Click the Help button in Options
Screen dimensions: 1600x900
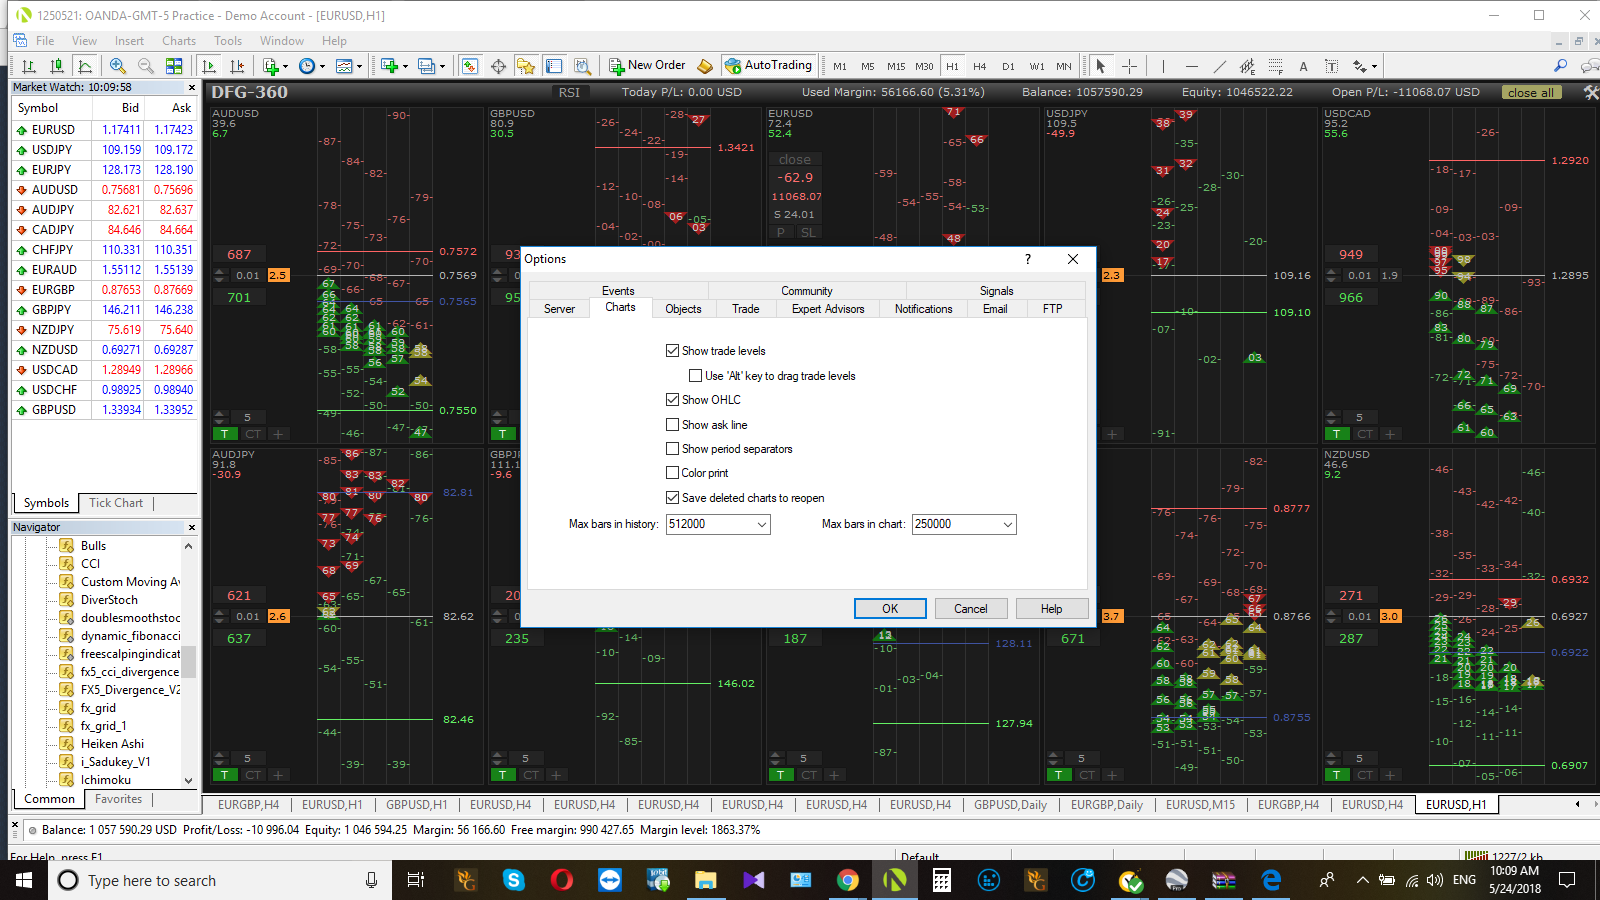pos(1052,609)
